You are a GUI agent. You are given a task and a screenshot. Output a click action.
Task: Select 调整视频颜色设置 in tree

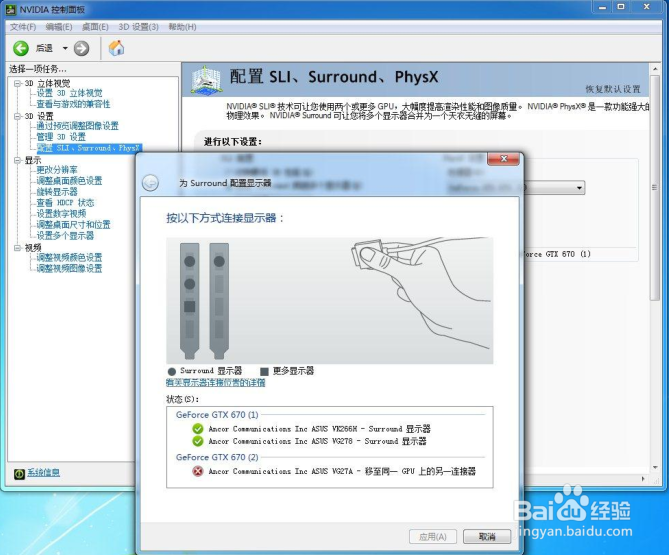[x=70, y=258]
